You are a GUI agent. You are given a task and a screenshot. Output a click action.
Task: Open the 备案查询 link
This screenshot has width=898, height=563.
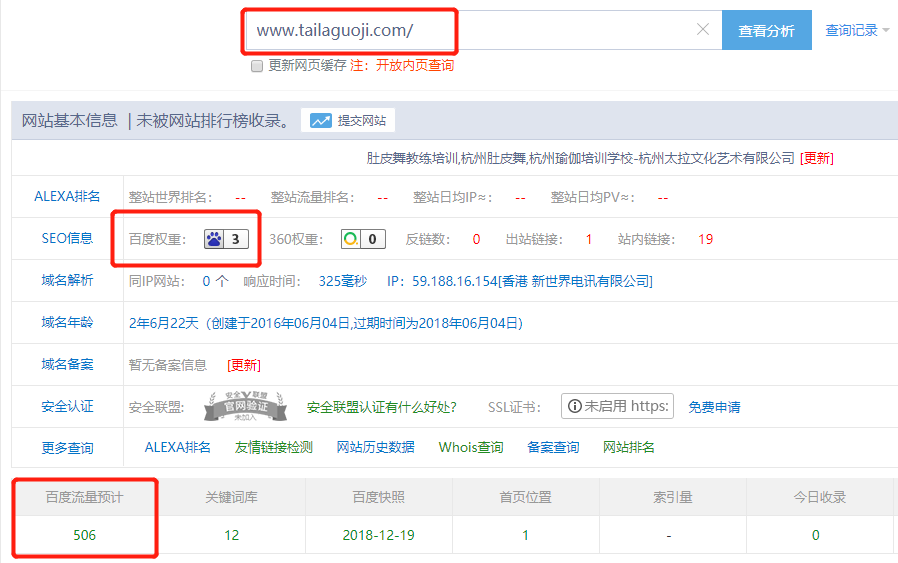[553, 447]
